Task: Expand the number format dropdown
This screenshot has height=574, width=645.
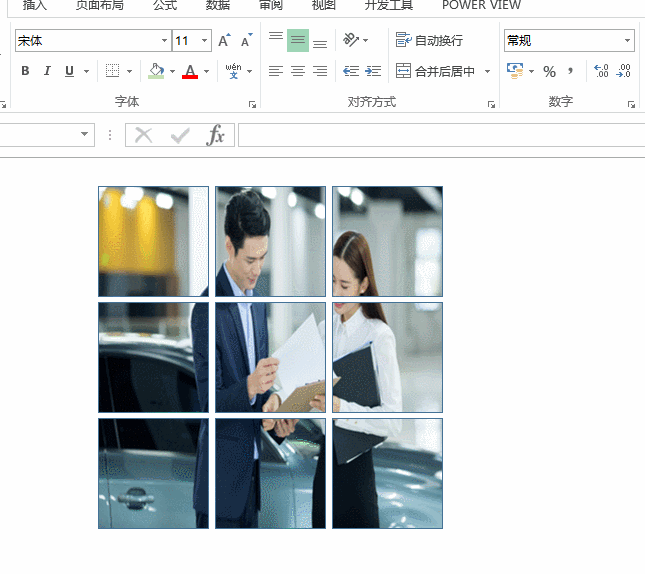Action: (627, 41)
